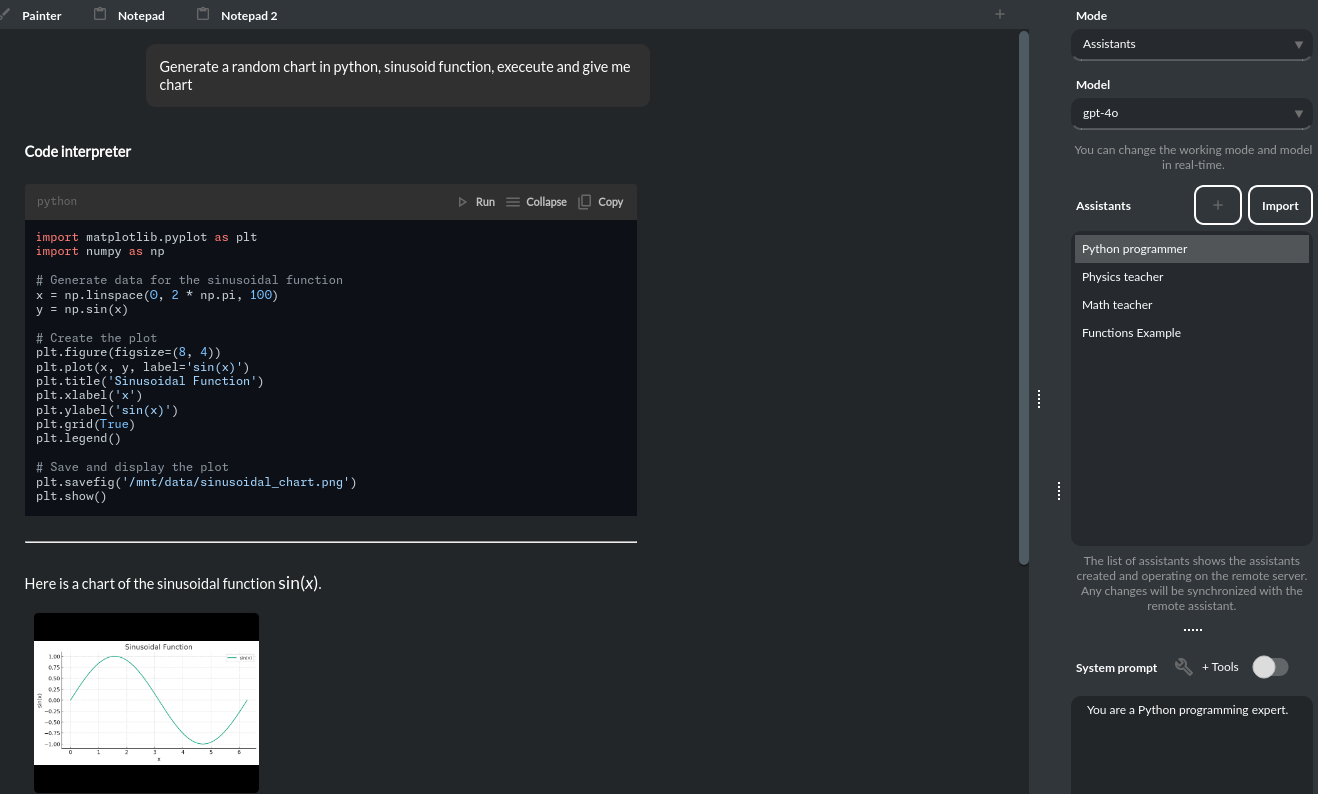This screenshot has height=794, width=1318.
Task: Click the dotted divider above System prompt
Action: pos(1192,628)
